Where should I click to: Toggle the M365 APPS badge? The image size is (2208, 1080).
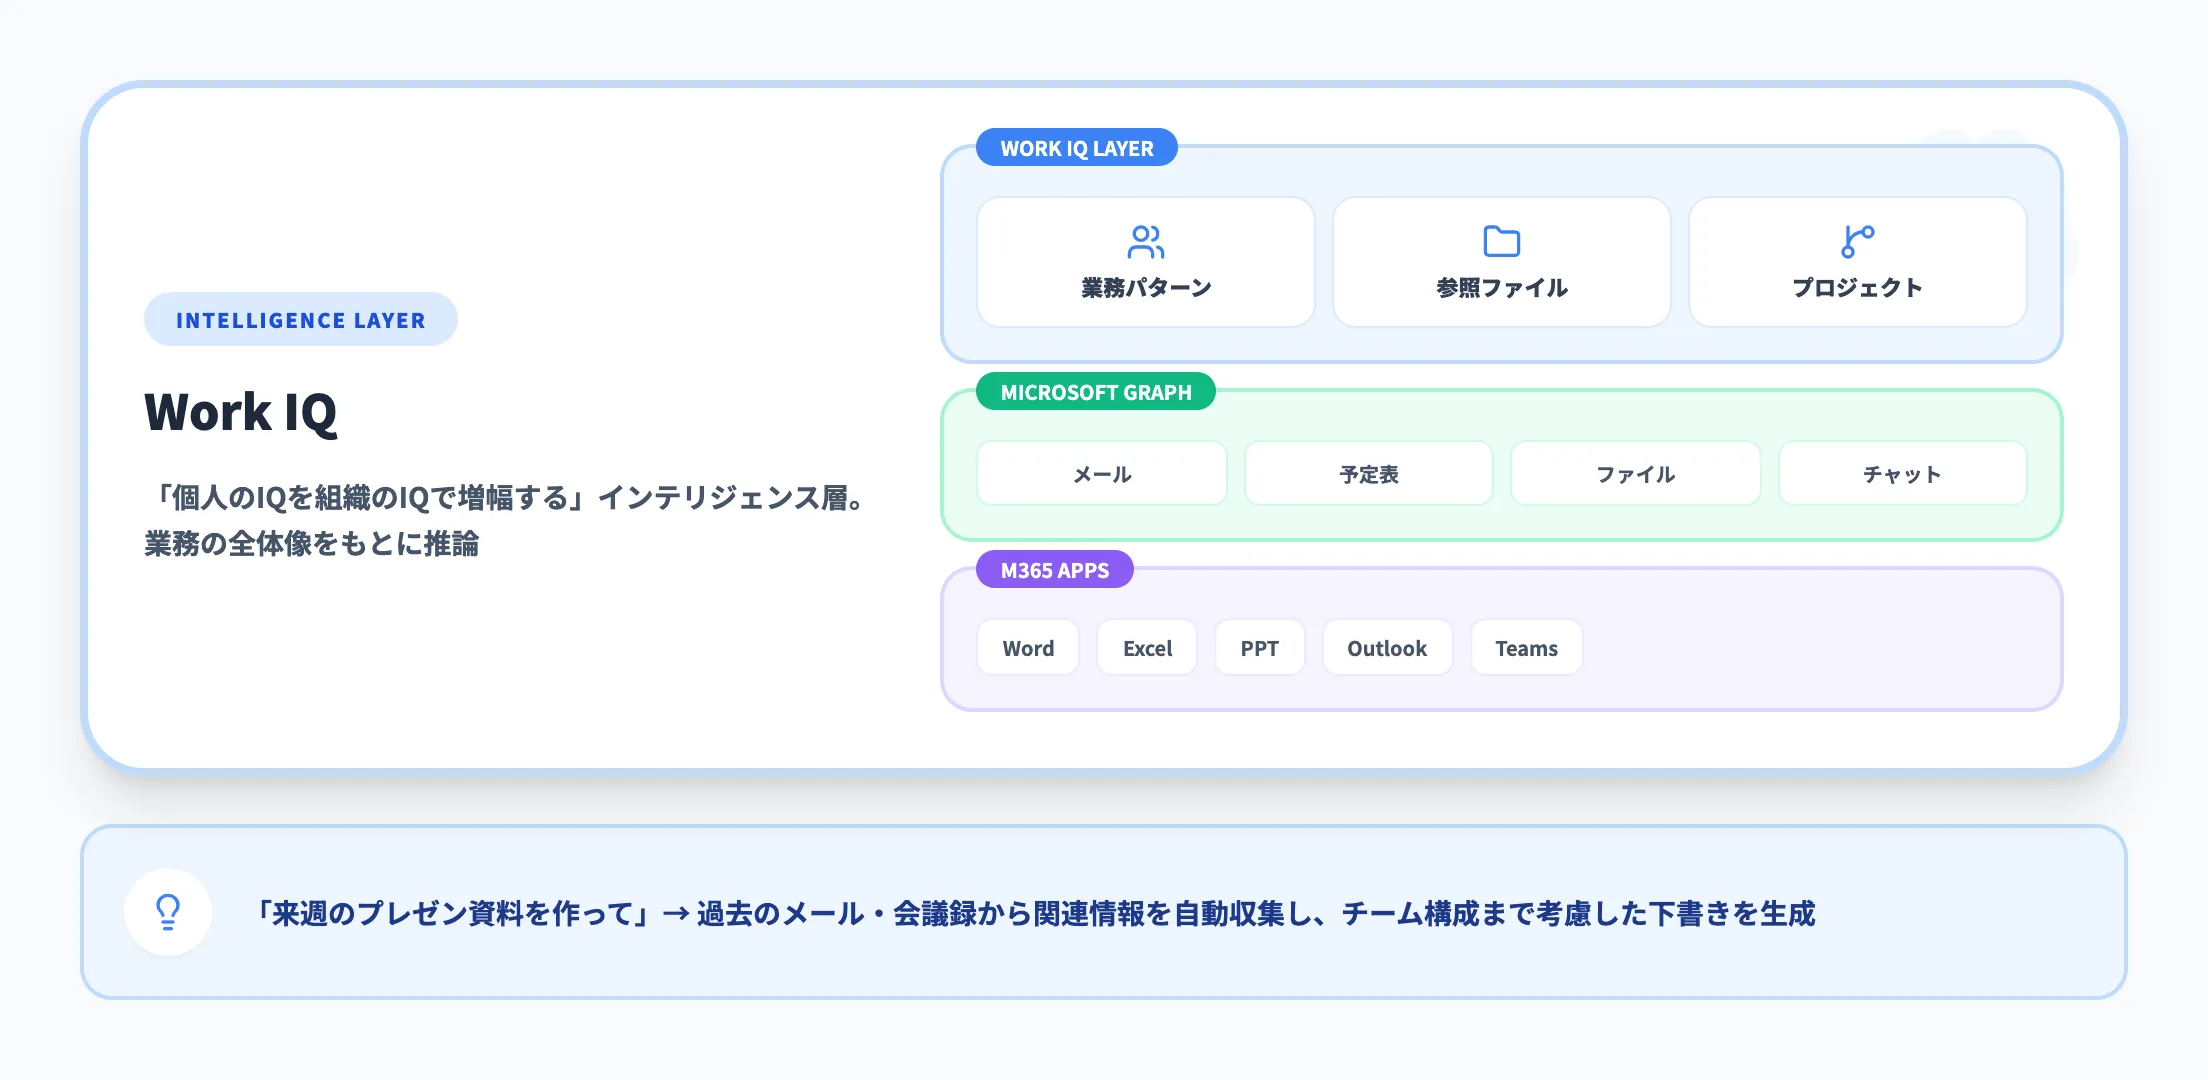(1054, 570)
